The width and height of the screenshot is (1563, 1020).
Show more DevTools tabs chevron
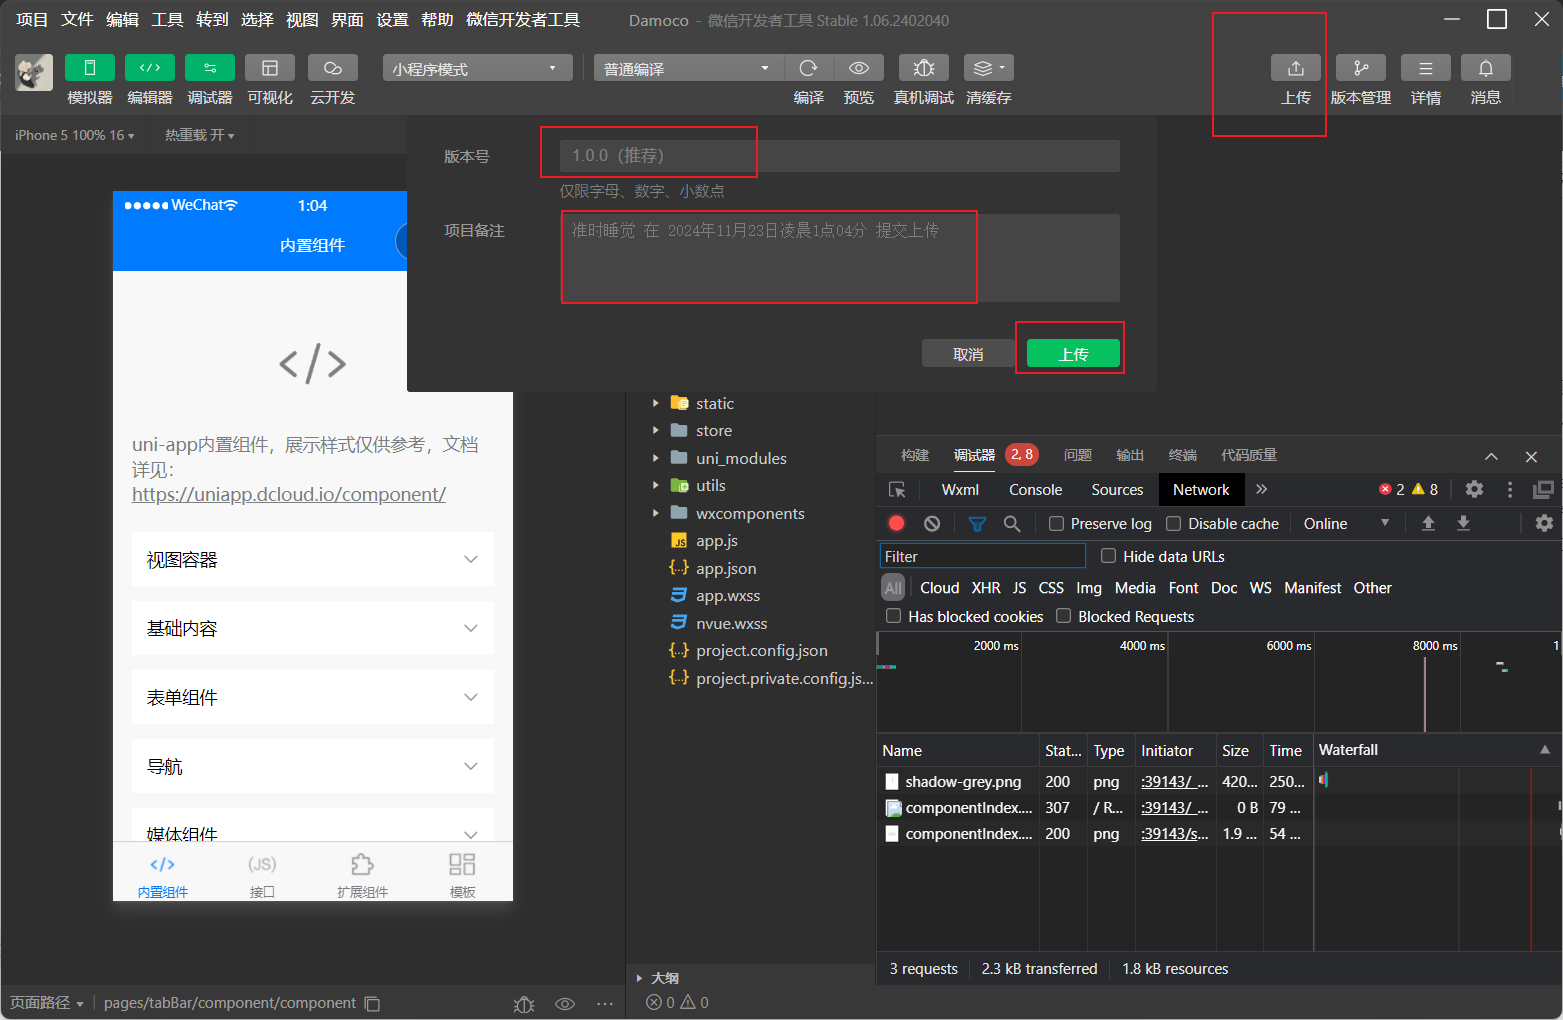tap(1262, 489)
